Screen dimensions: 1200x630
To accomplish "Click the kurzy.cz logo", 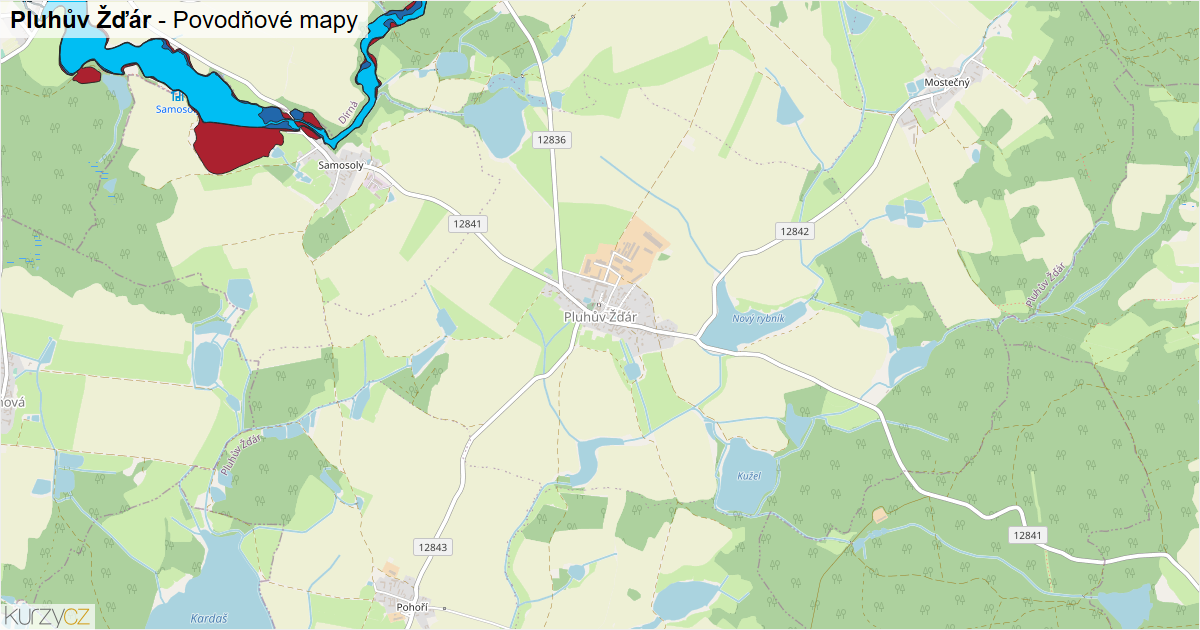I will tap(48, 615).
